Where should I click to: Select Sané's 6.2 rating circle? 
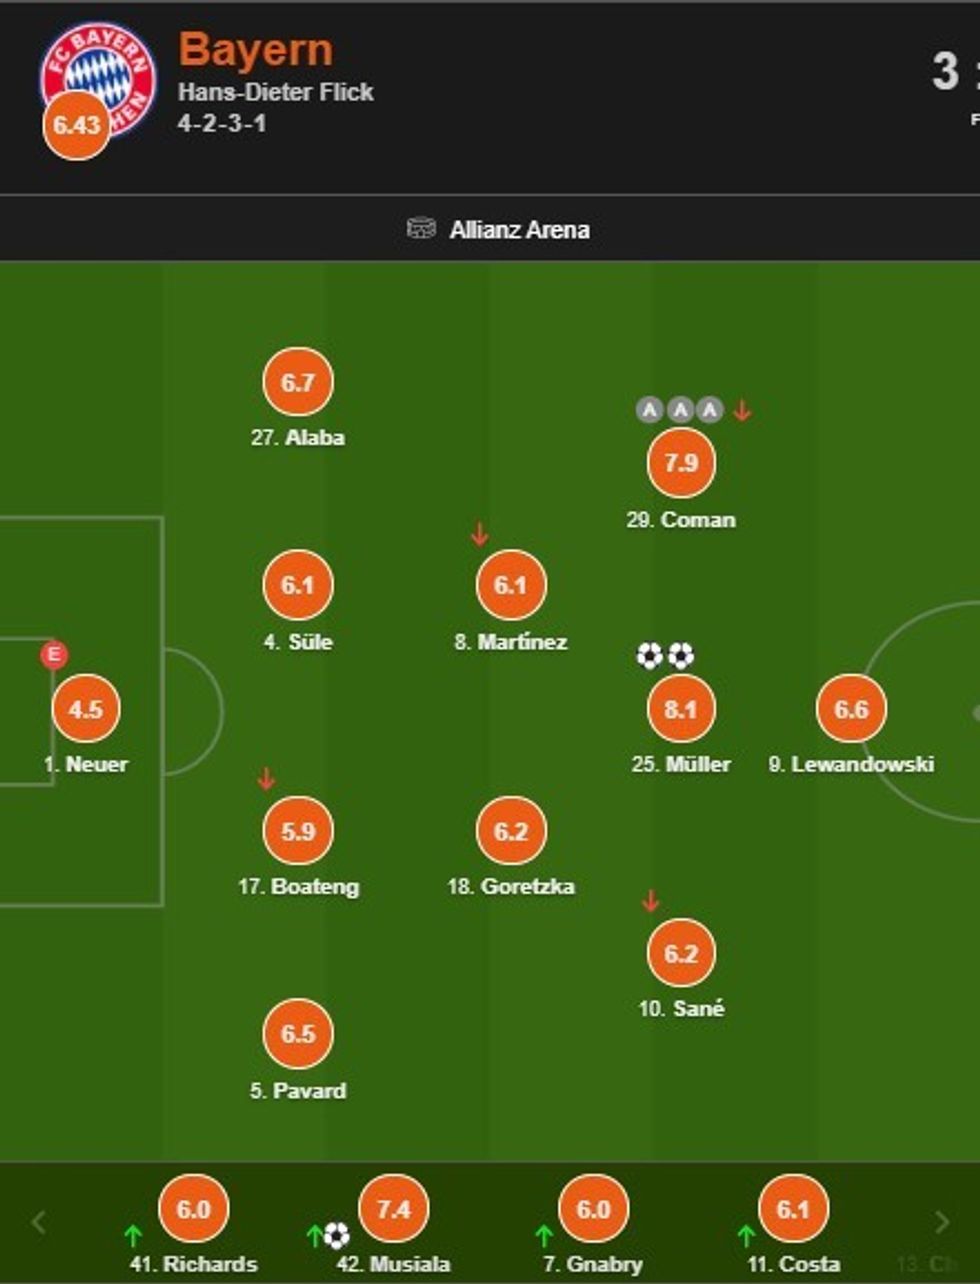(x=681, y=953)
